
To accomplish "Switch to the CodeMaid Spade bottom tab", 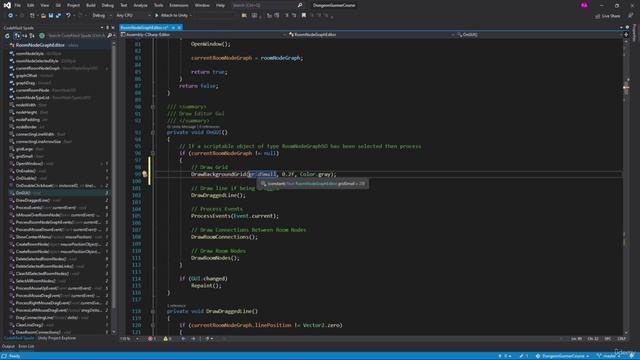I will (19, 338).
